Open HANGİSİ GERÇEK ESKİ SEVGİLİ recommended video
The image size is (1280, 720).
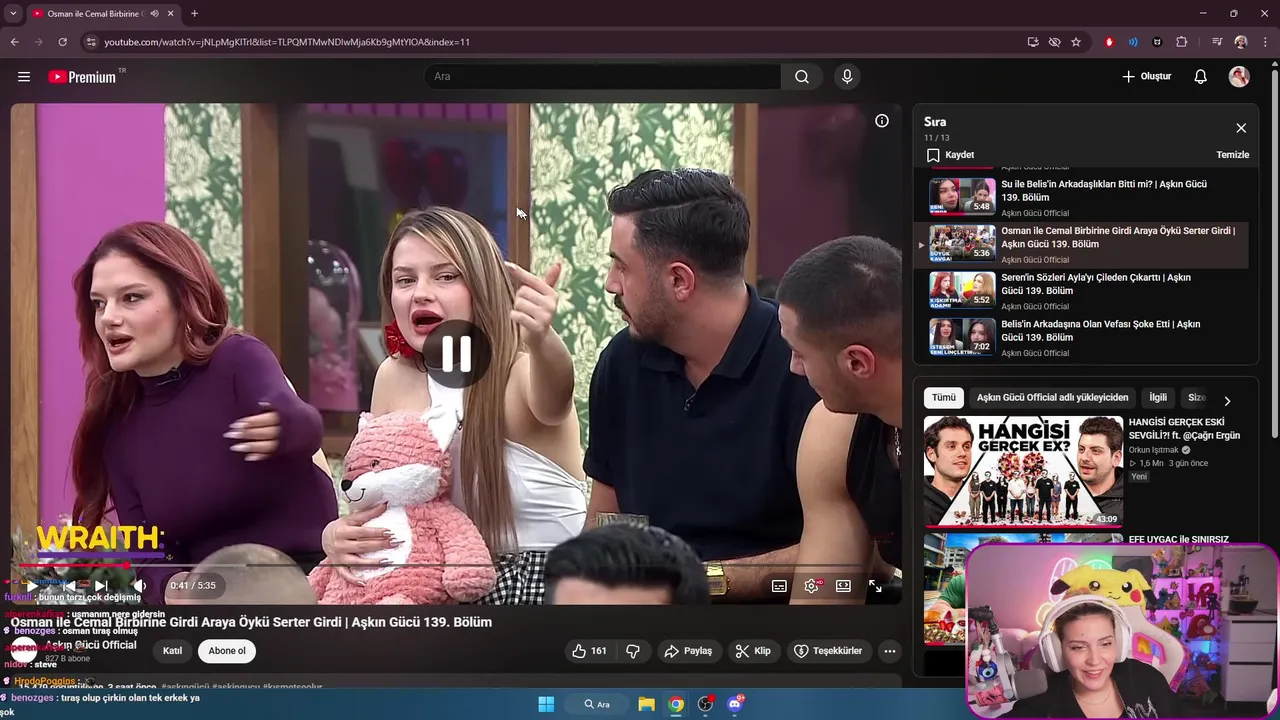click(1022, 472)
